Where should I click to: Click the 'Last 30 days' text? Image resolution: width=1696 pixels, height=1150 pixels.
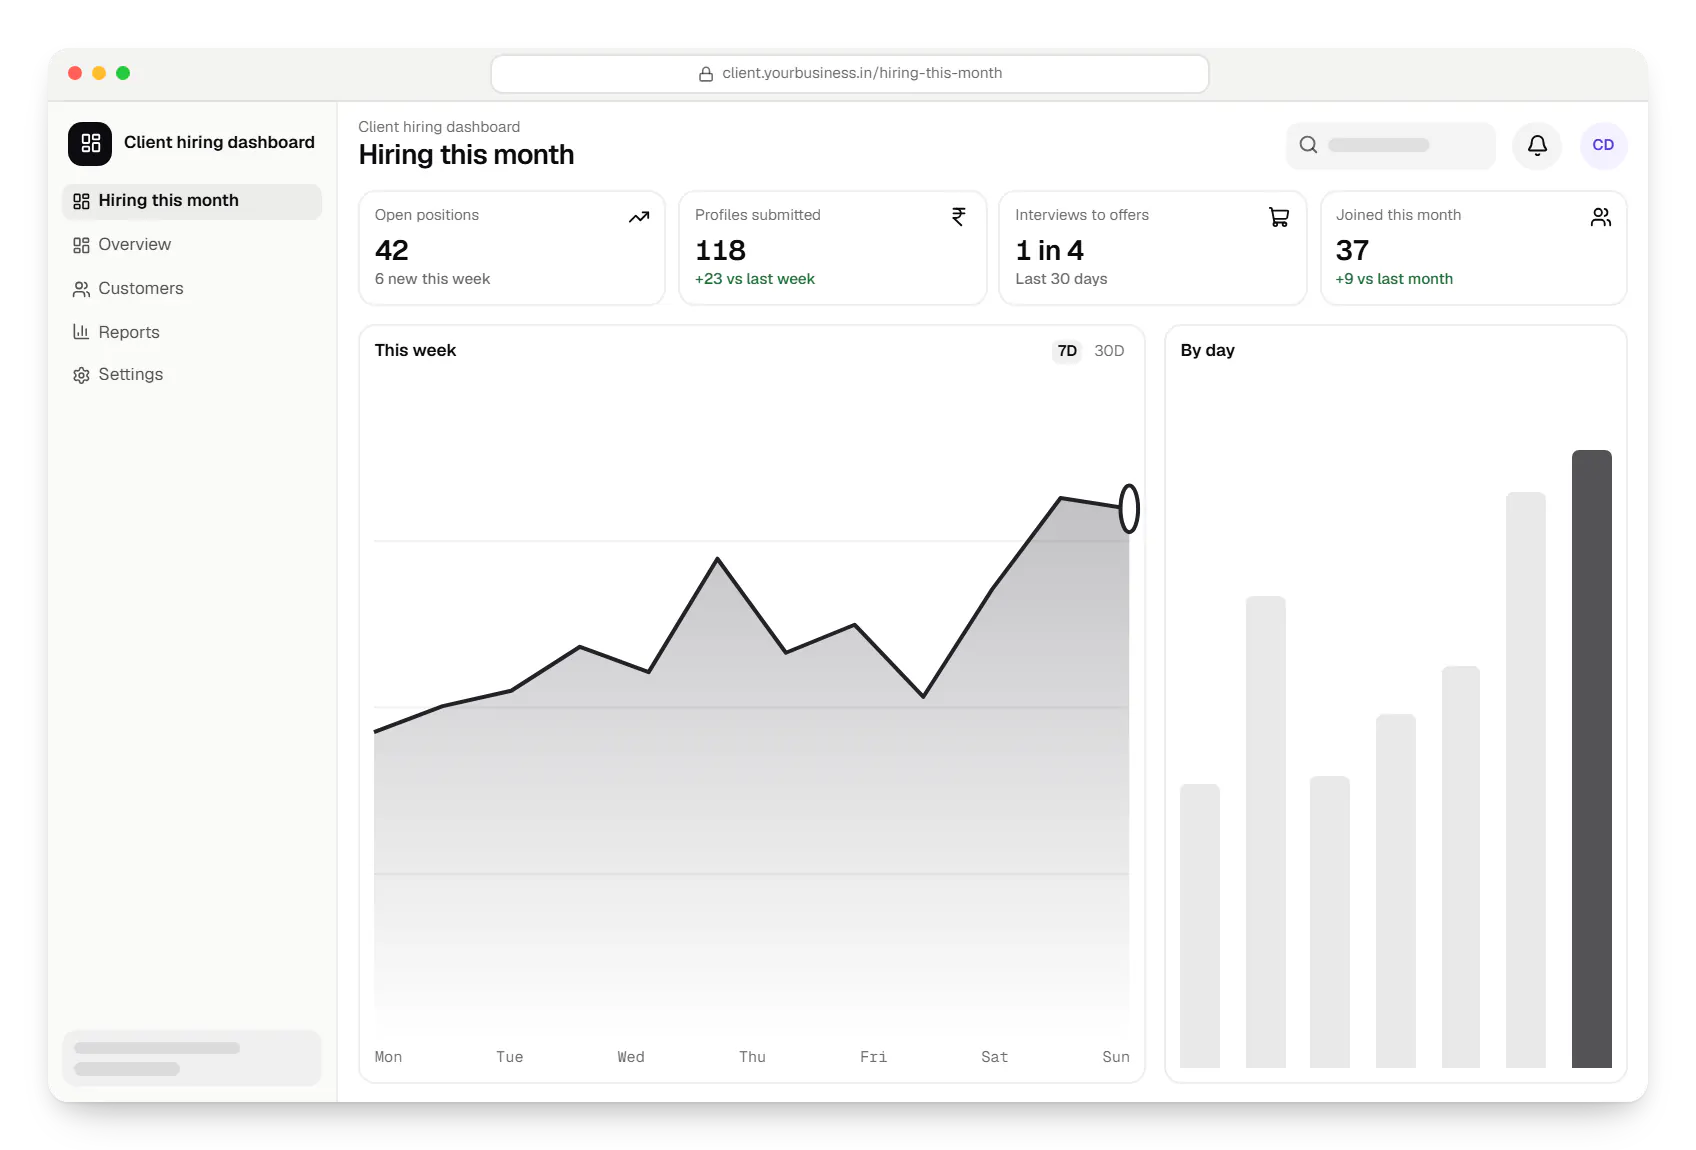pyautogui.click(x=1061, y=279)
